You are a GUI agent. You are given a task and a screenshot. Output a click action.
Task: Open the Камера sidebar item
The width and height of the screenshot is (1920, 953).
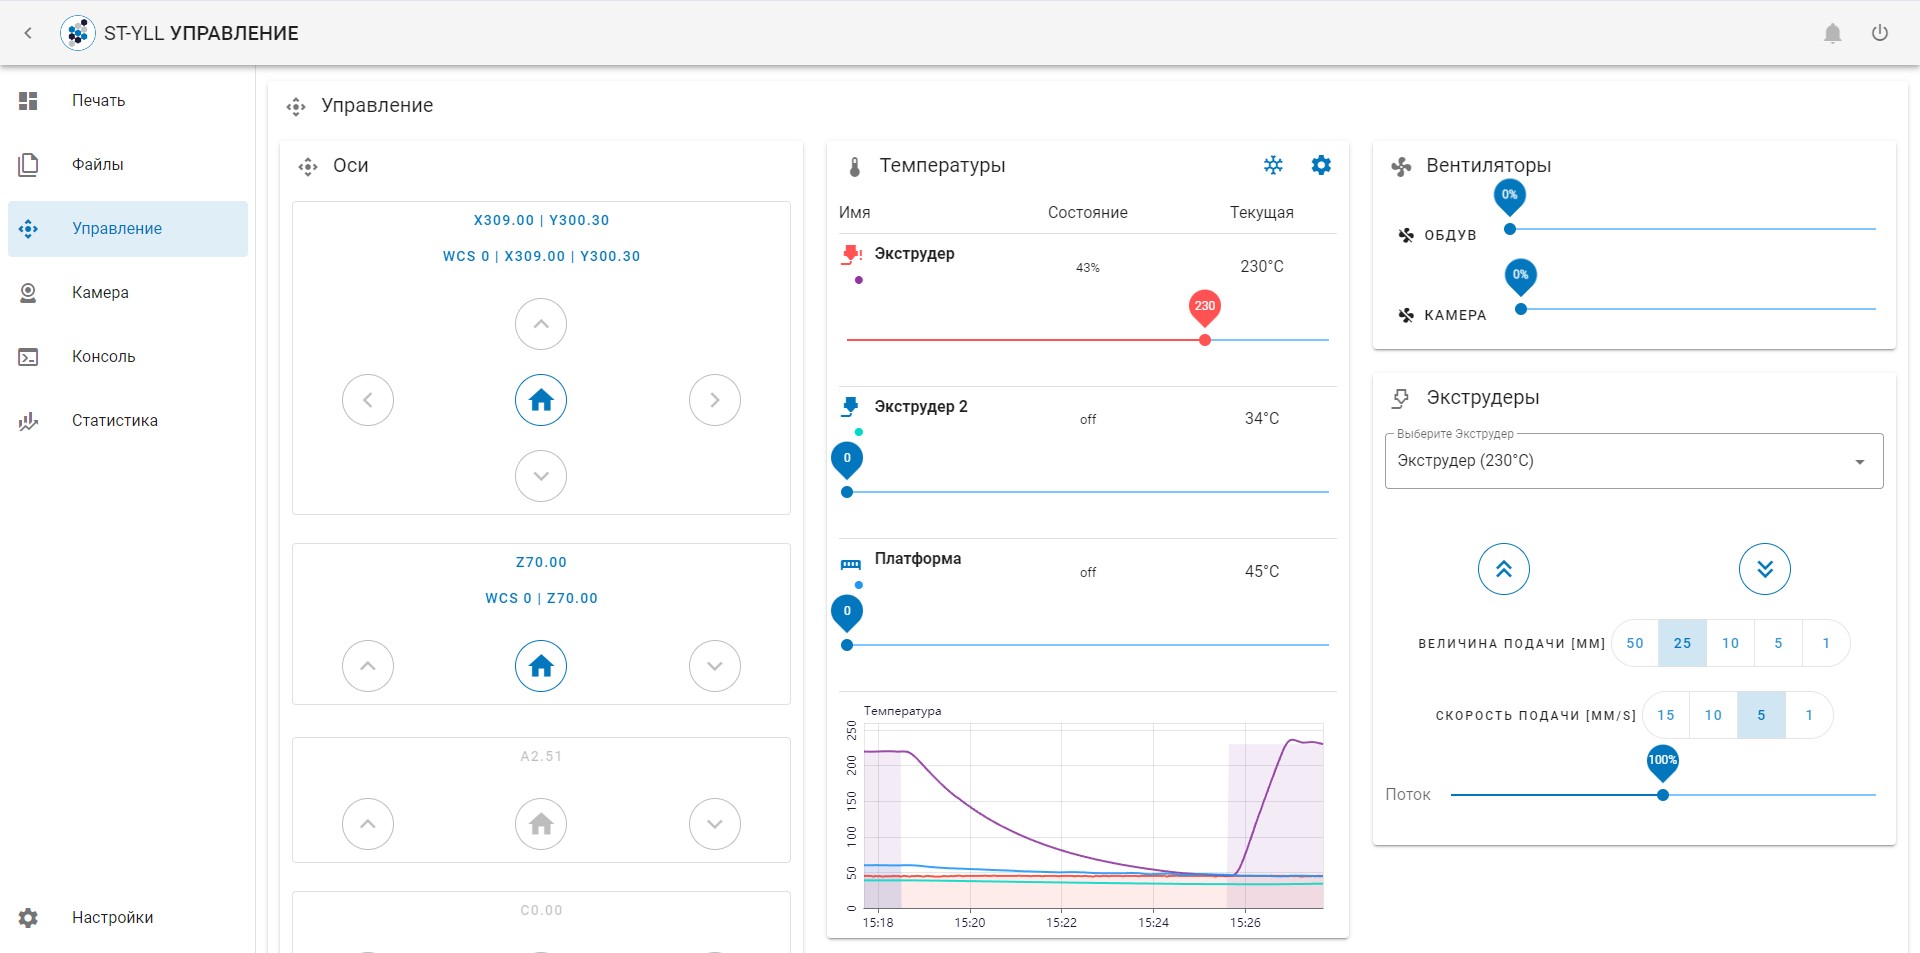128,292
